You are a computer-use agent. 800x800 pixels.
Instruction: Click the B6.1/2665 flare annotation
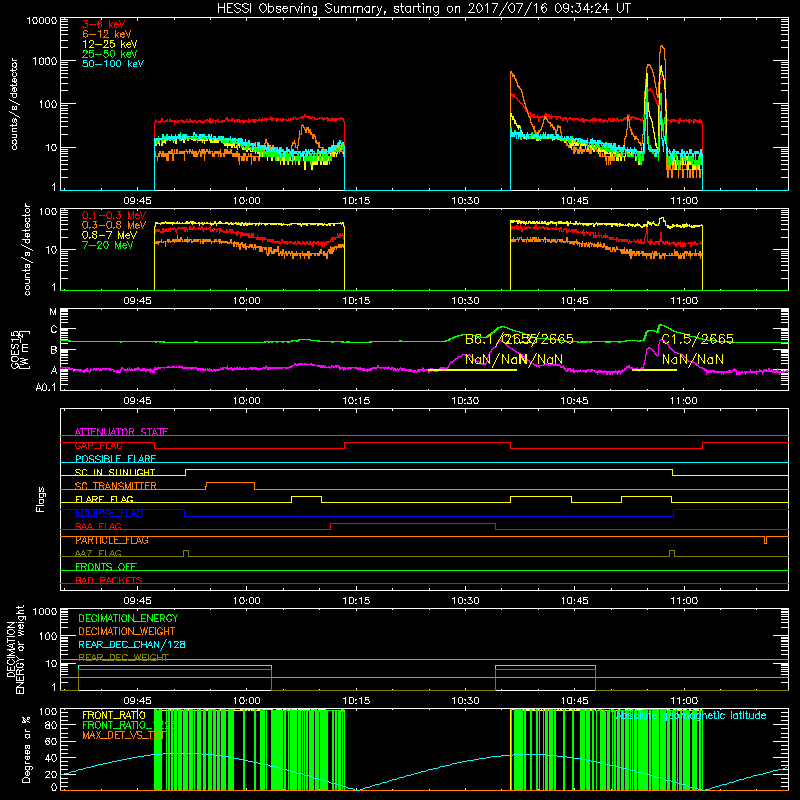point(501,339)
